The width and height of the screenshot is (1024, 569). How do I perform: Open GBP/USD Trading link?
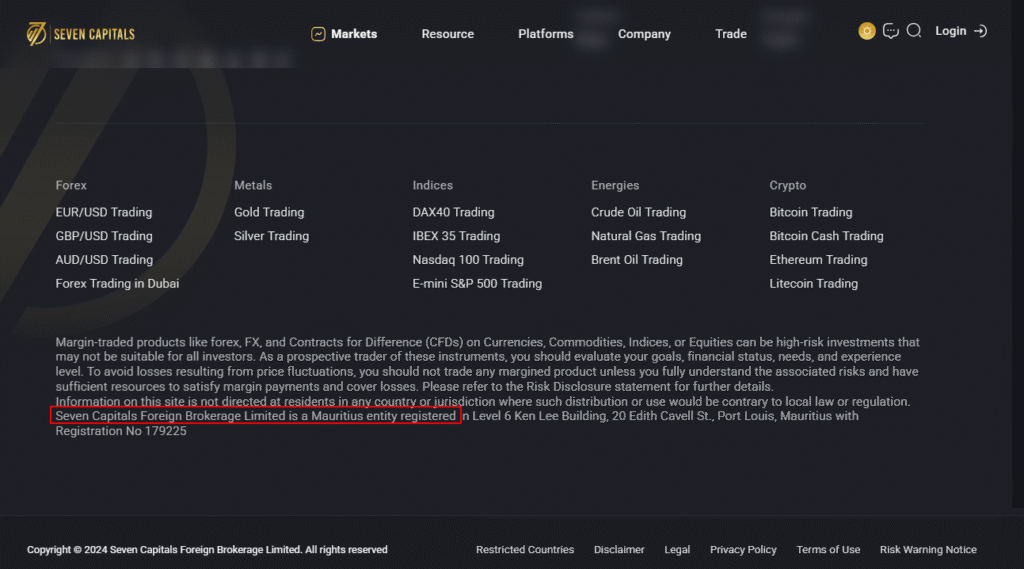point(104,236)
